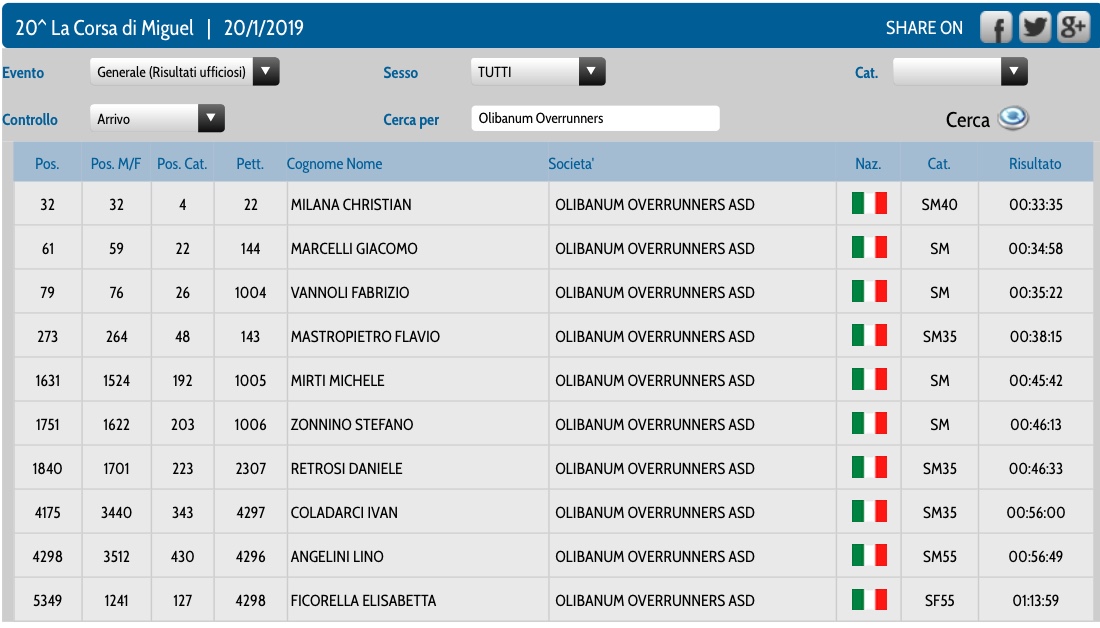The height and width of the screenshot is (628, 1100).
Task: Click Italian flag in COLADARCI IVAN row
Action: 869,512
